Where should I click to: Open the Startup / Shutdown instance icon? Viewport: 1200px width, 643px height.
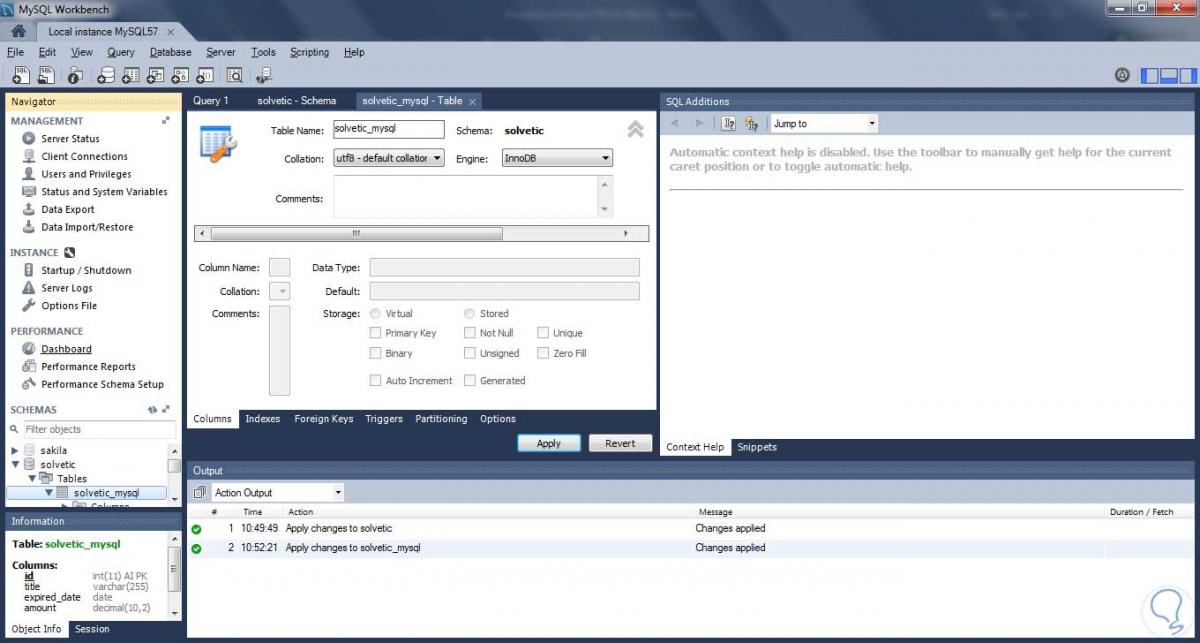[29, 270]
